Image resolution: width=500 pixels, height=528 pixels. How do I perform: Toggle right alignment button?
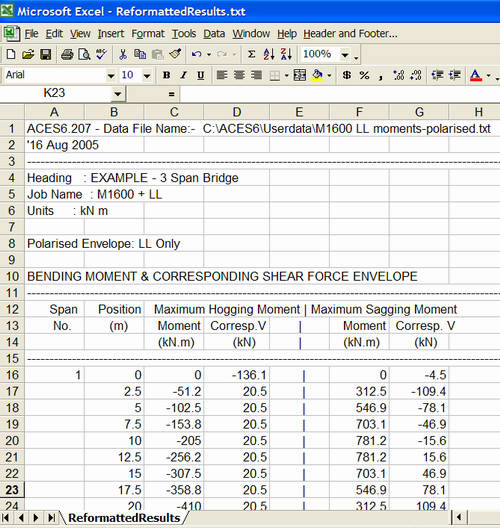tap(256, 75)
